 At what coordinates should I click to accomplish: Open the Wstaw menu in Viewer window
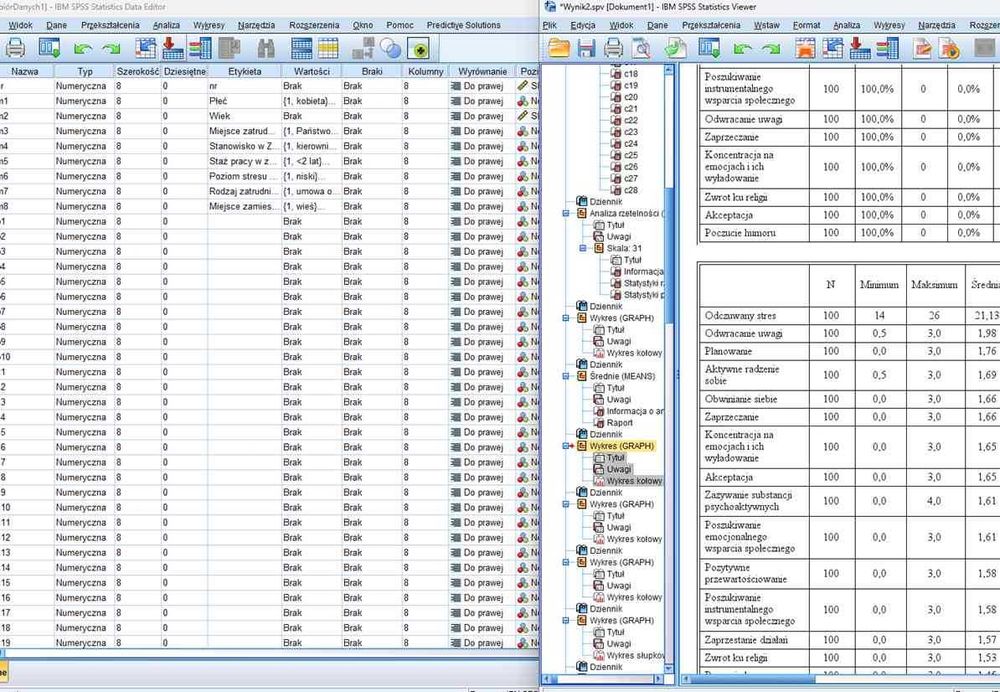[767, 26]
